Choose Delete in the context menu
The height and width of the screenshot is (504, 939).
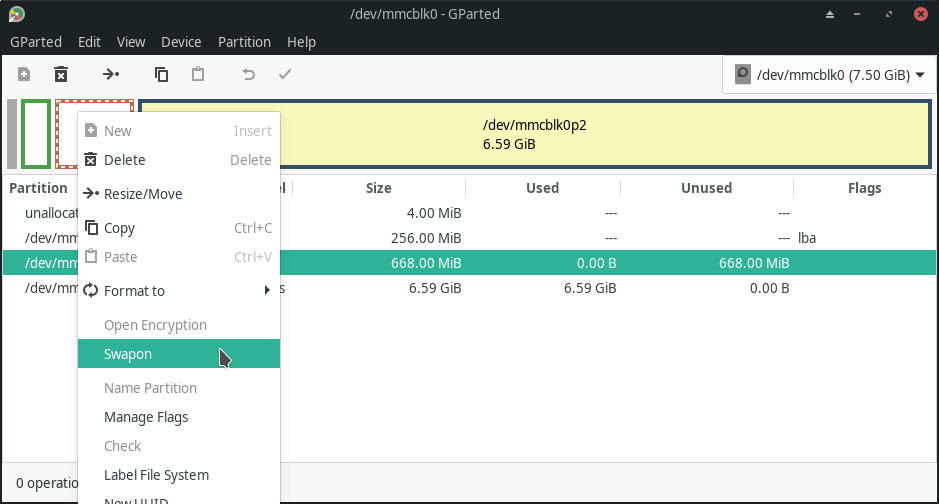(178, 160)
